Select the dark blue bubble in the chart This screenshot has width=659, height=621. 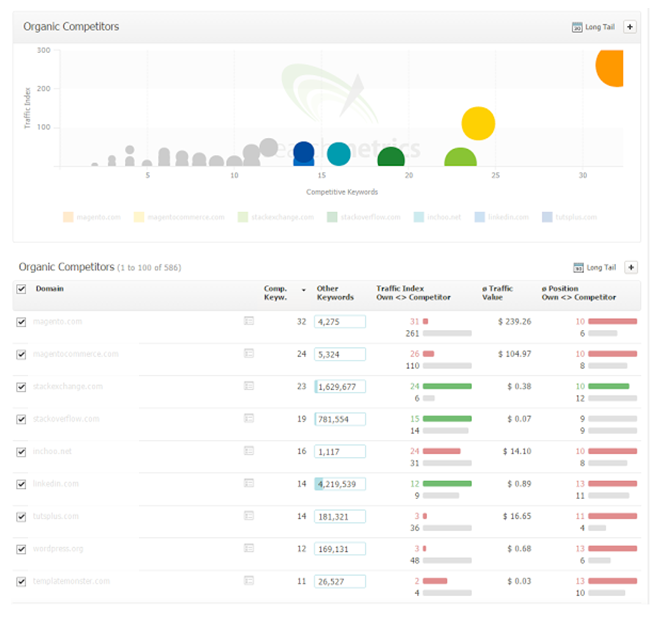click(304, 152)
